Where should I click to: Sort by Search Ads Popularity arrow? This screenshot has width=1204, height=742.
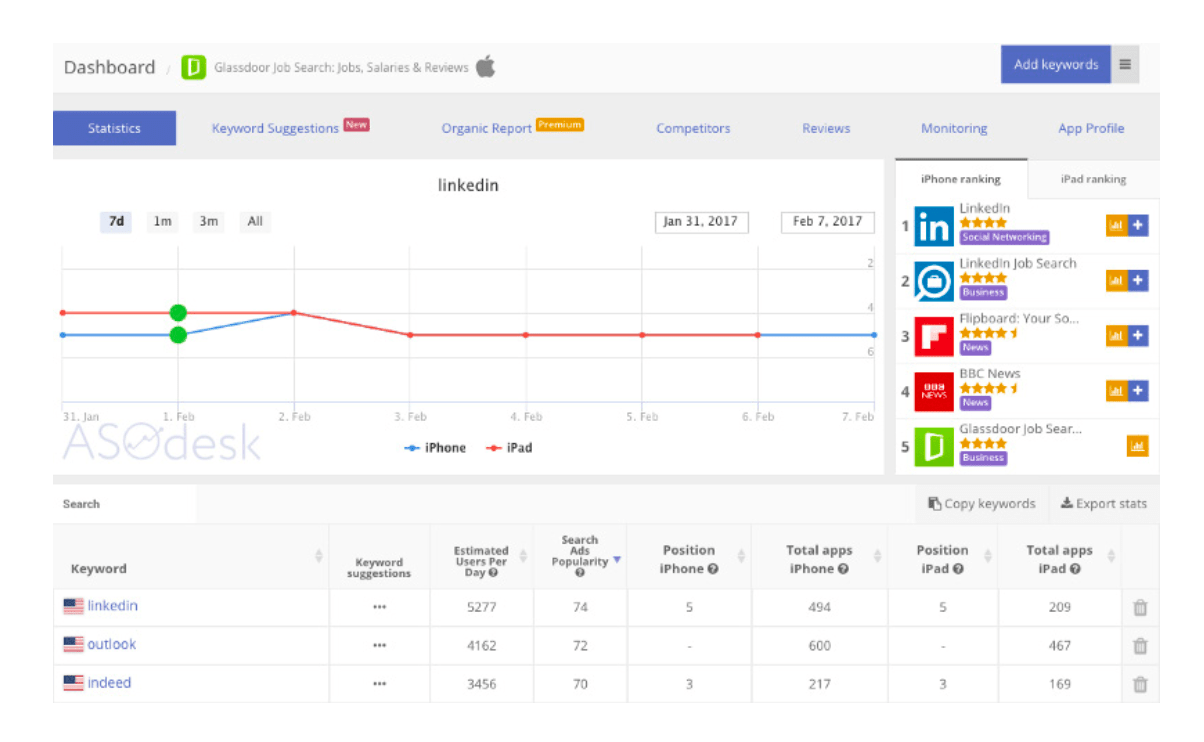point(617,560)
